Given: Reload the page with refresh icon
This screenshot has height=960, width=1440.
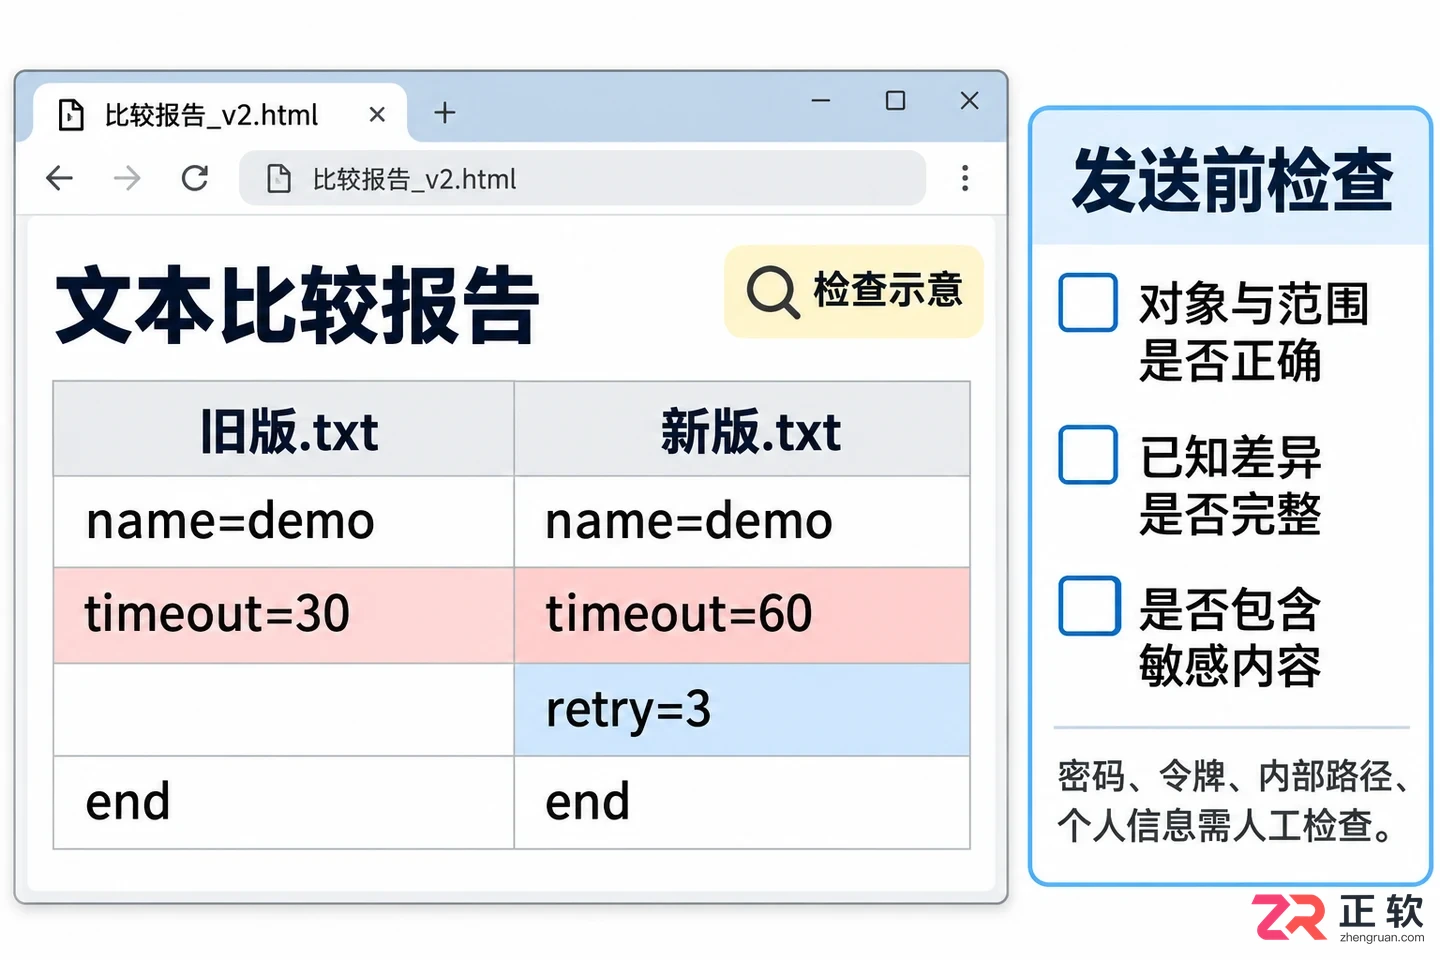Looking at the screenshot, I should click(x=195, y=178).
